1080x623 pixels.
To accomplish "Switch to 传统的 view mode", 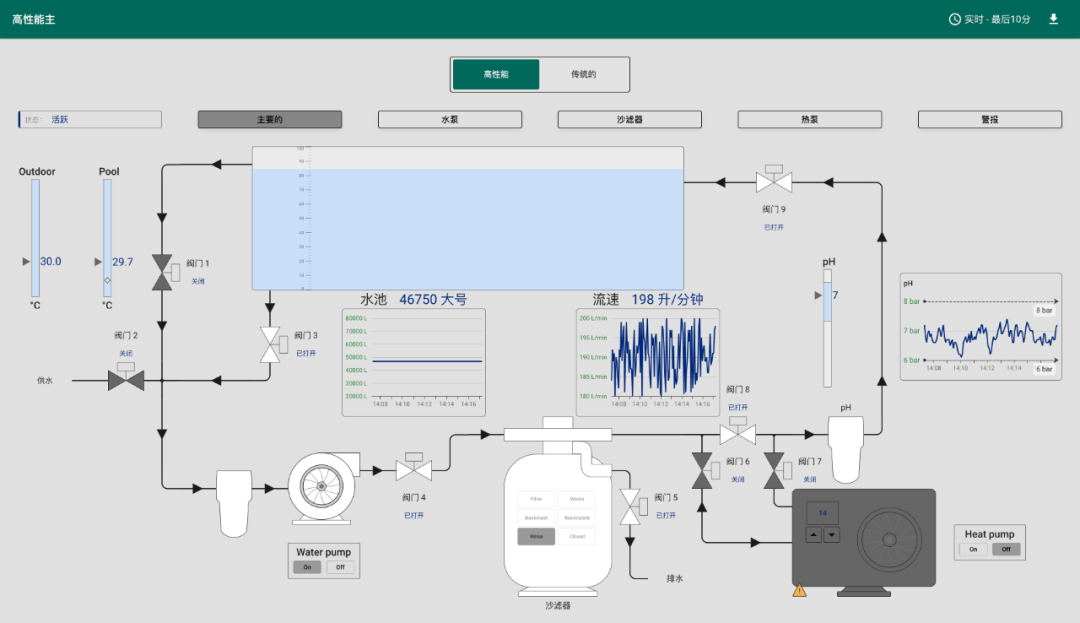I will 584,74.
